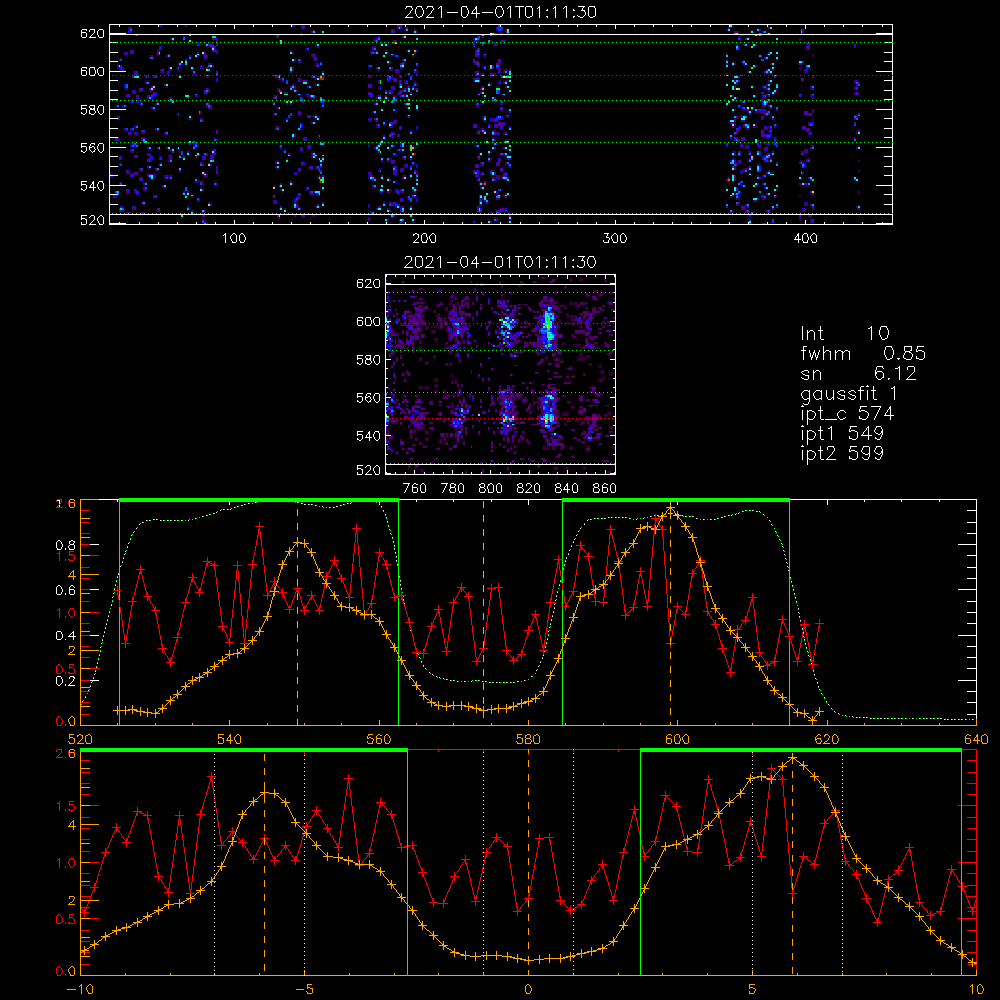Select the 'fwhm 0.85' readout line
The image size is (1000, 1000).
[x=862, y=353]
